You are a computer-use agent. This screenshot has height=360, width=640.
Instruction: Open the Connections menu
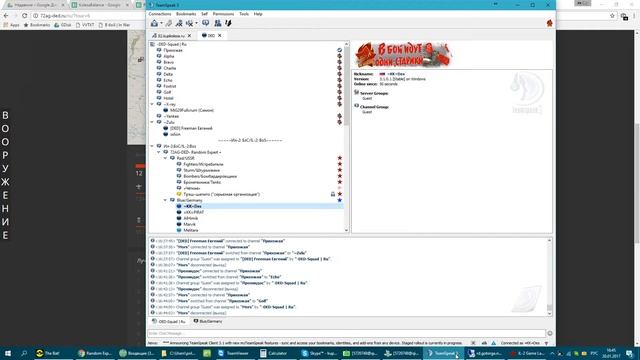(160, 14)
